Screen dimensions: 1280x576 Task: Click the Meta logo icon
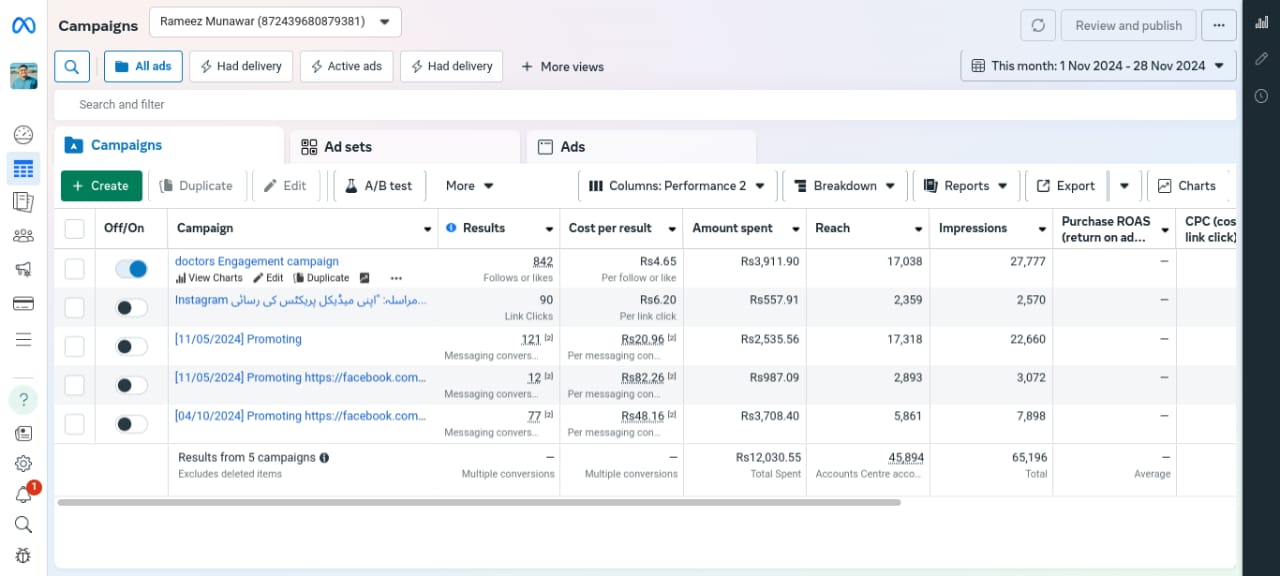tap(24, 26)
